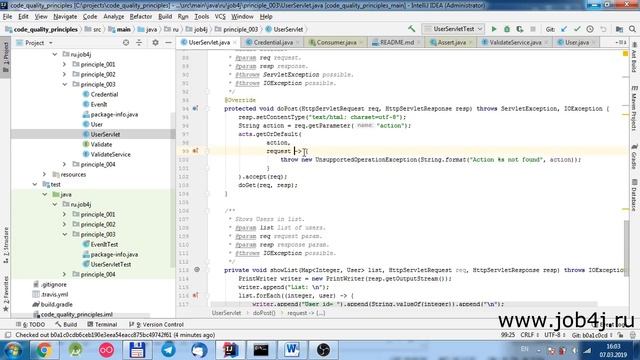Open the Build tool window button
The image size is (640, 360).
[66, 324]
